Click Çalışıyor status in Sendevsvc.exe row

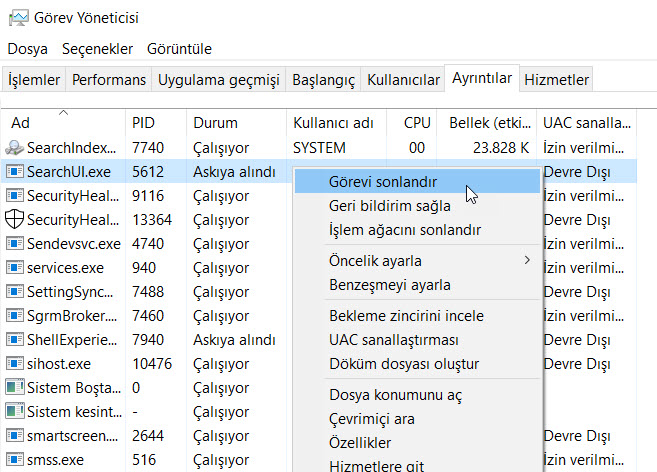[x=221, y=244]
